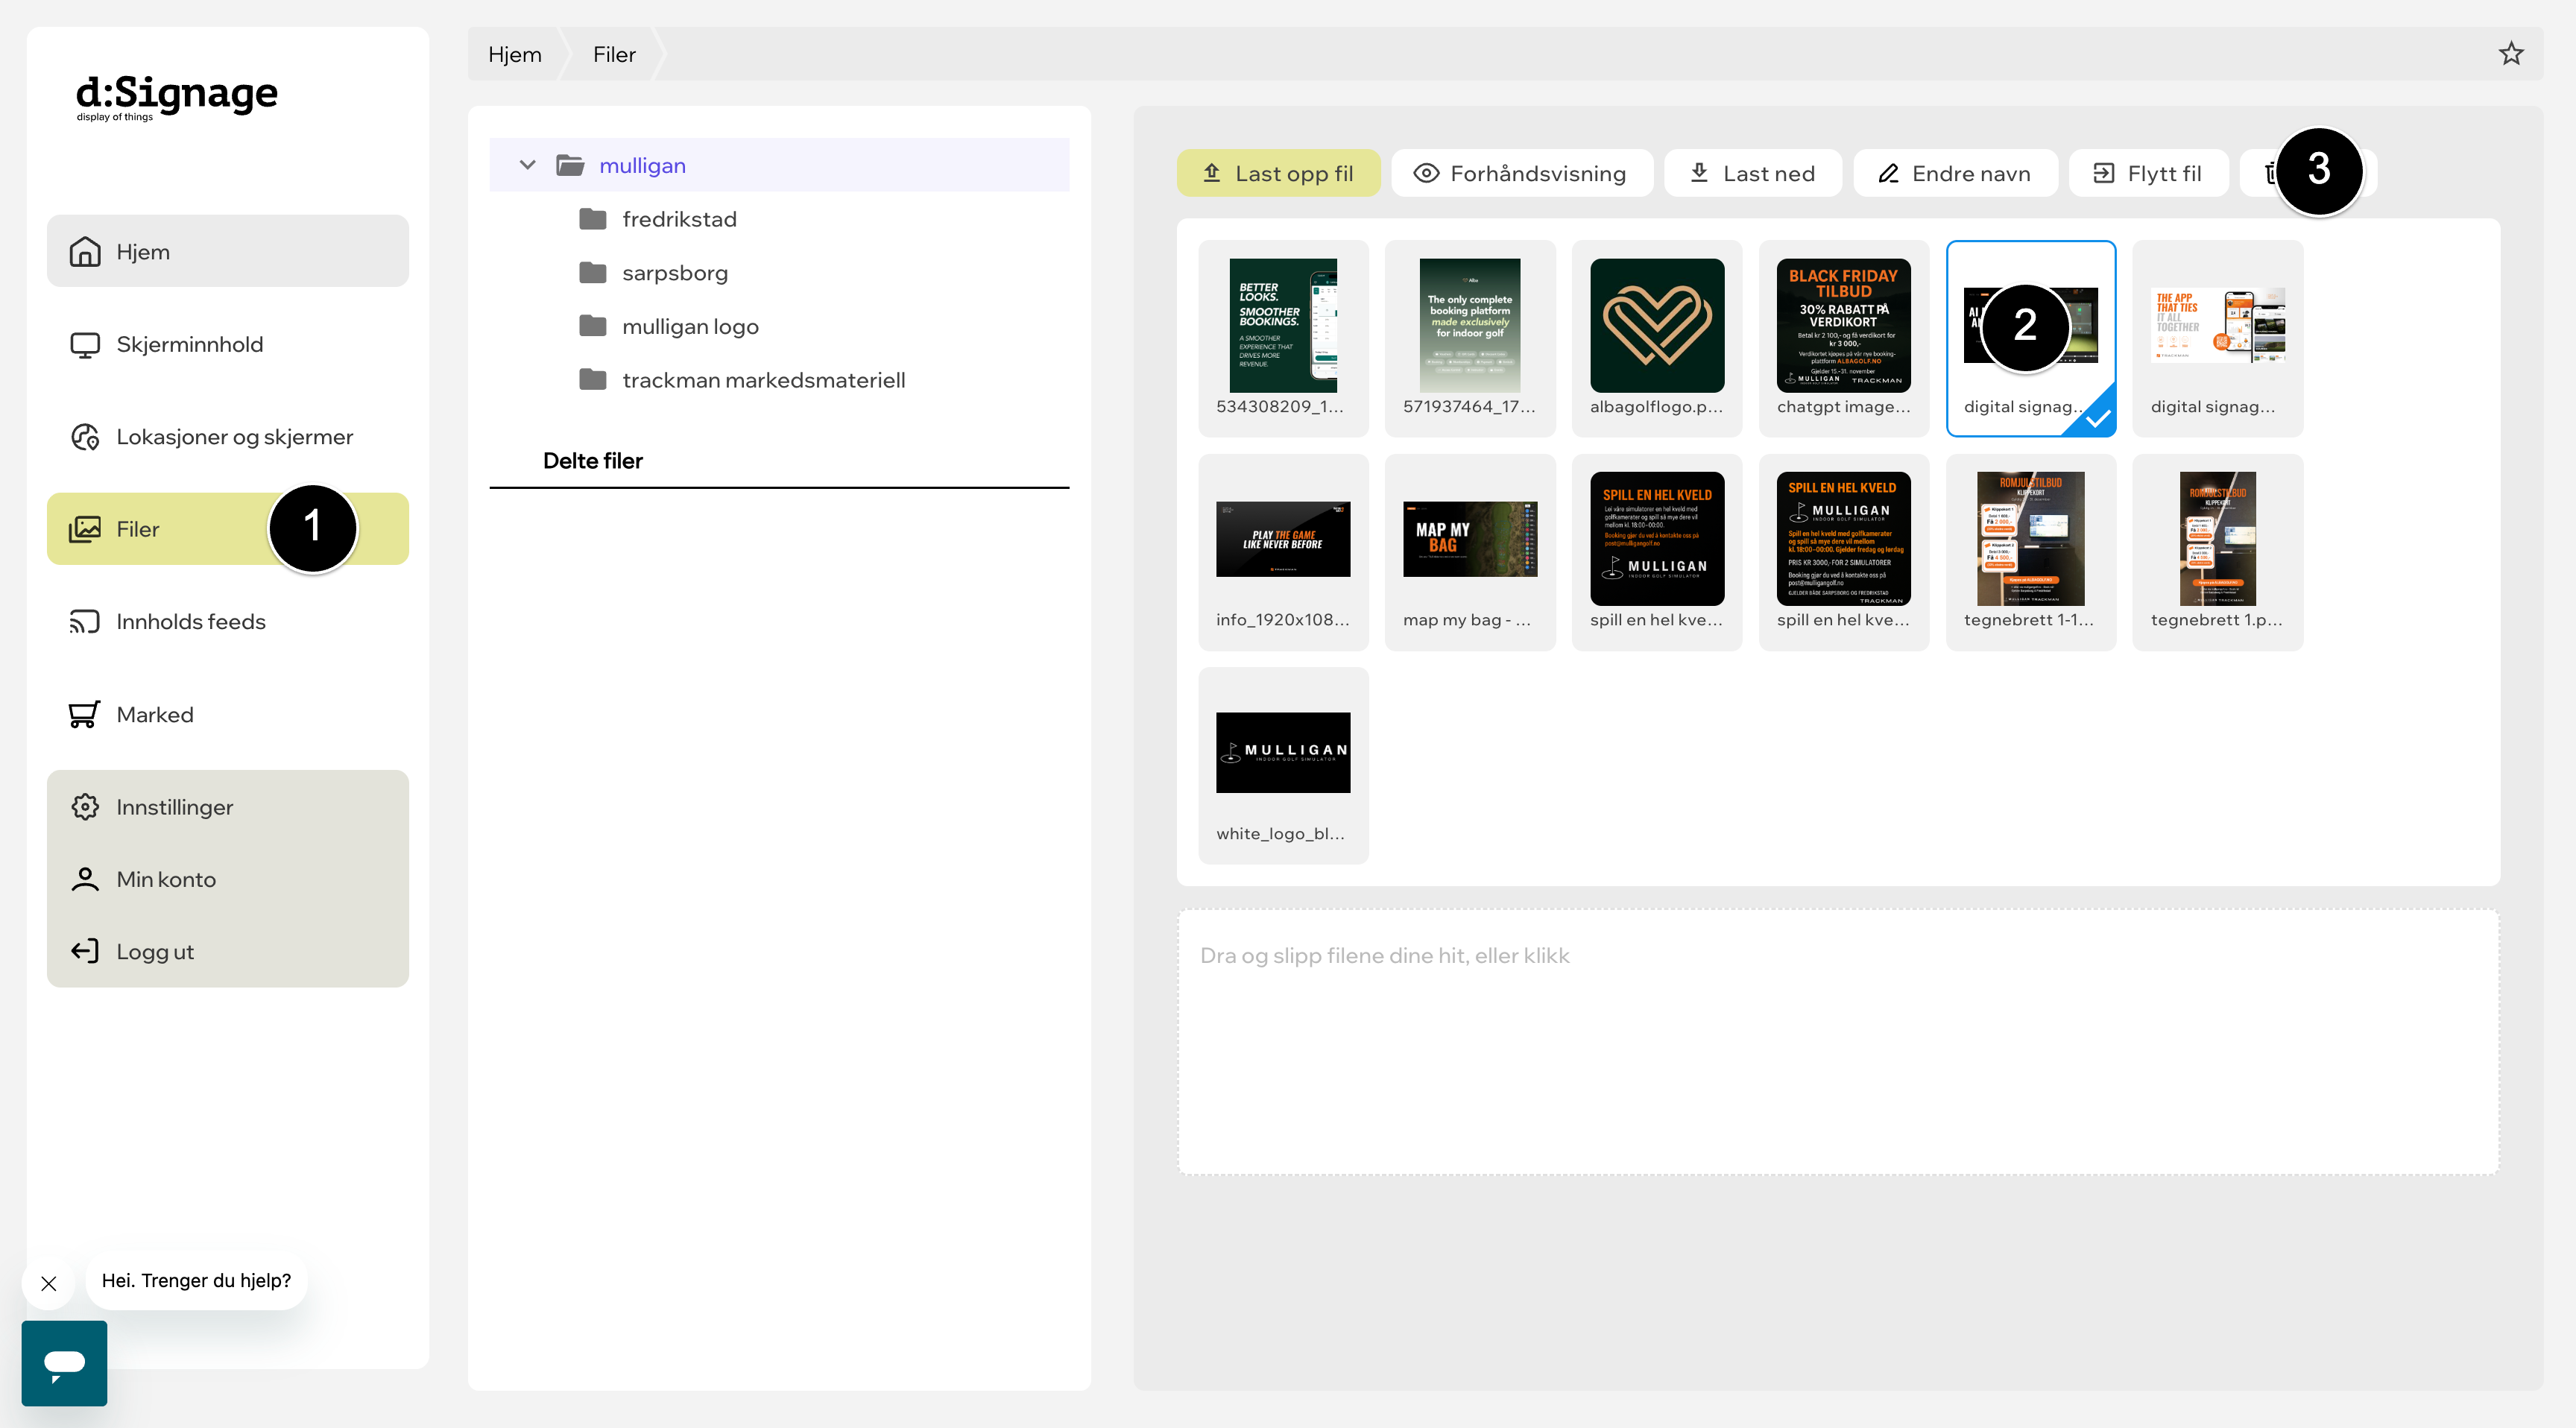This screenshot has height=1428, width=2576.
Task: Open Skjerminnhold in the sidebar
Action: [x=227, y=344]
